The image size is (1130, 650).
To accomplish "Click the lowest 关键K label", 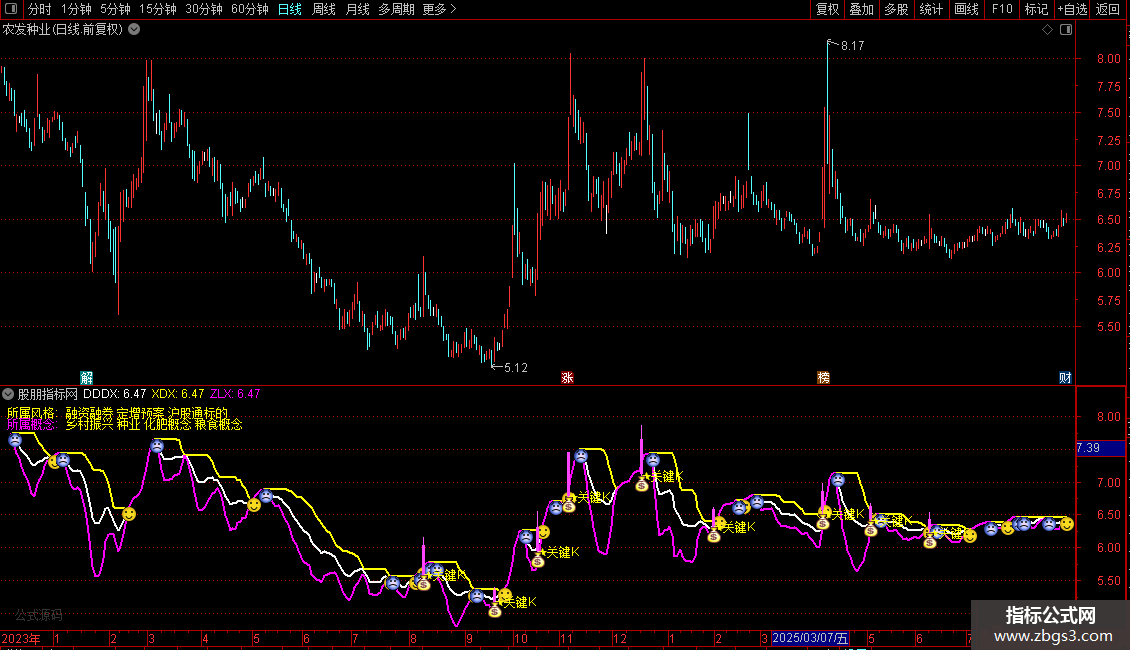I will click(x=520, y=602).
